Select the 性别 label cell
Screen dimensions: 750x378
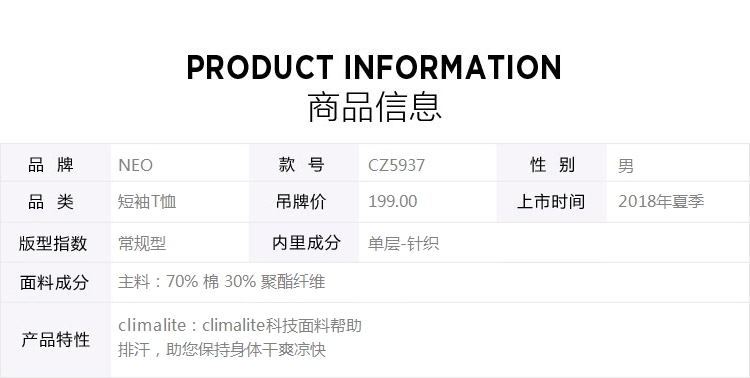[x=551, y=163]
